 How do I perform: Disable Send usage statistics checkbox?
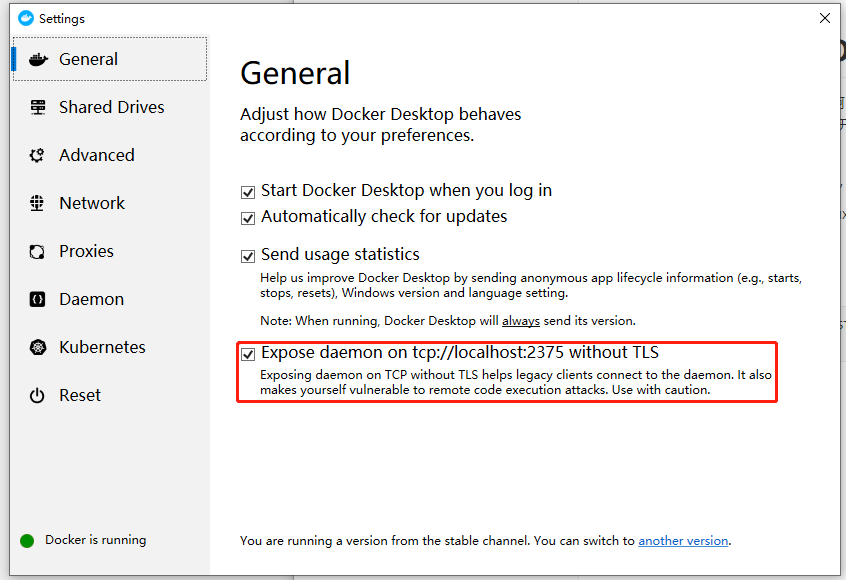(x=248, y=256)
